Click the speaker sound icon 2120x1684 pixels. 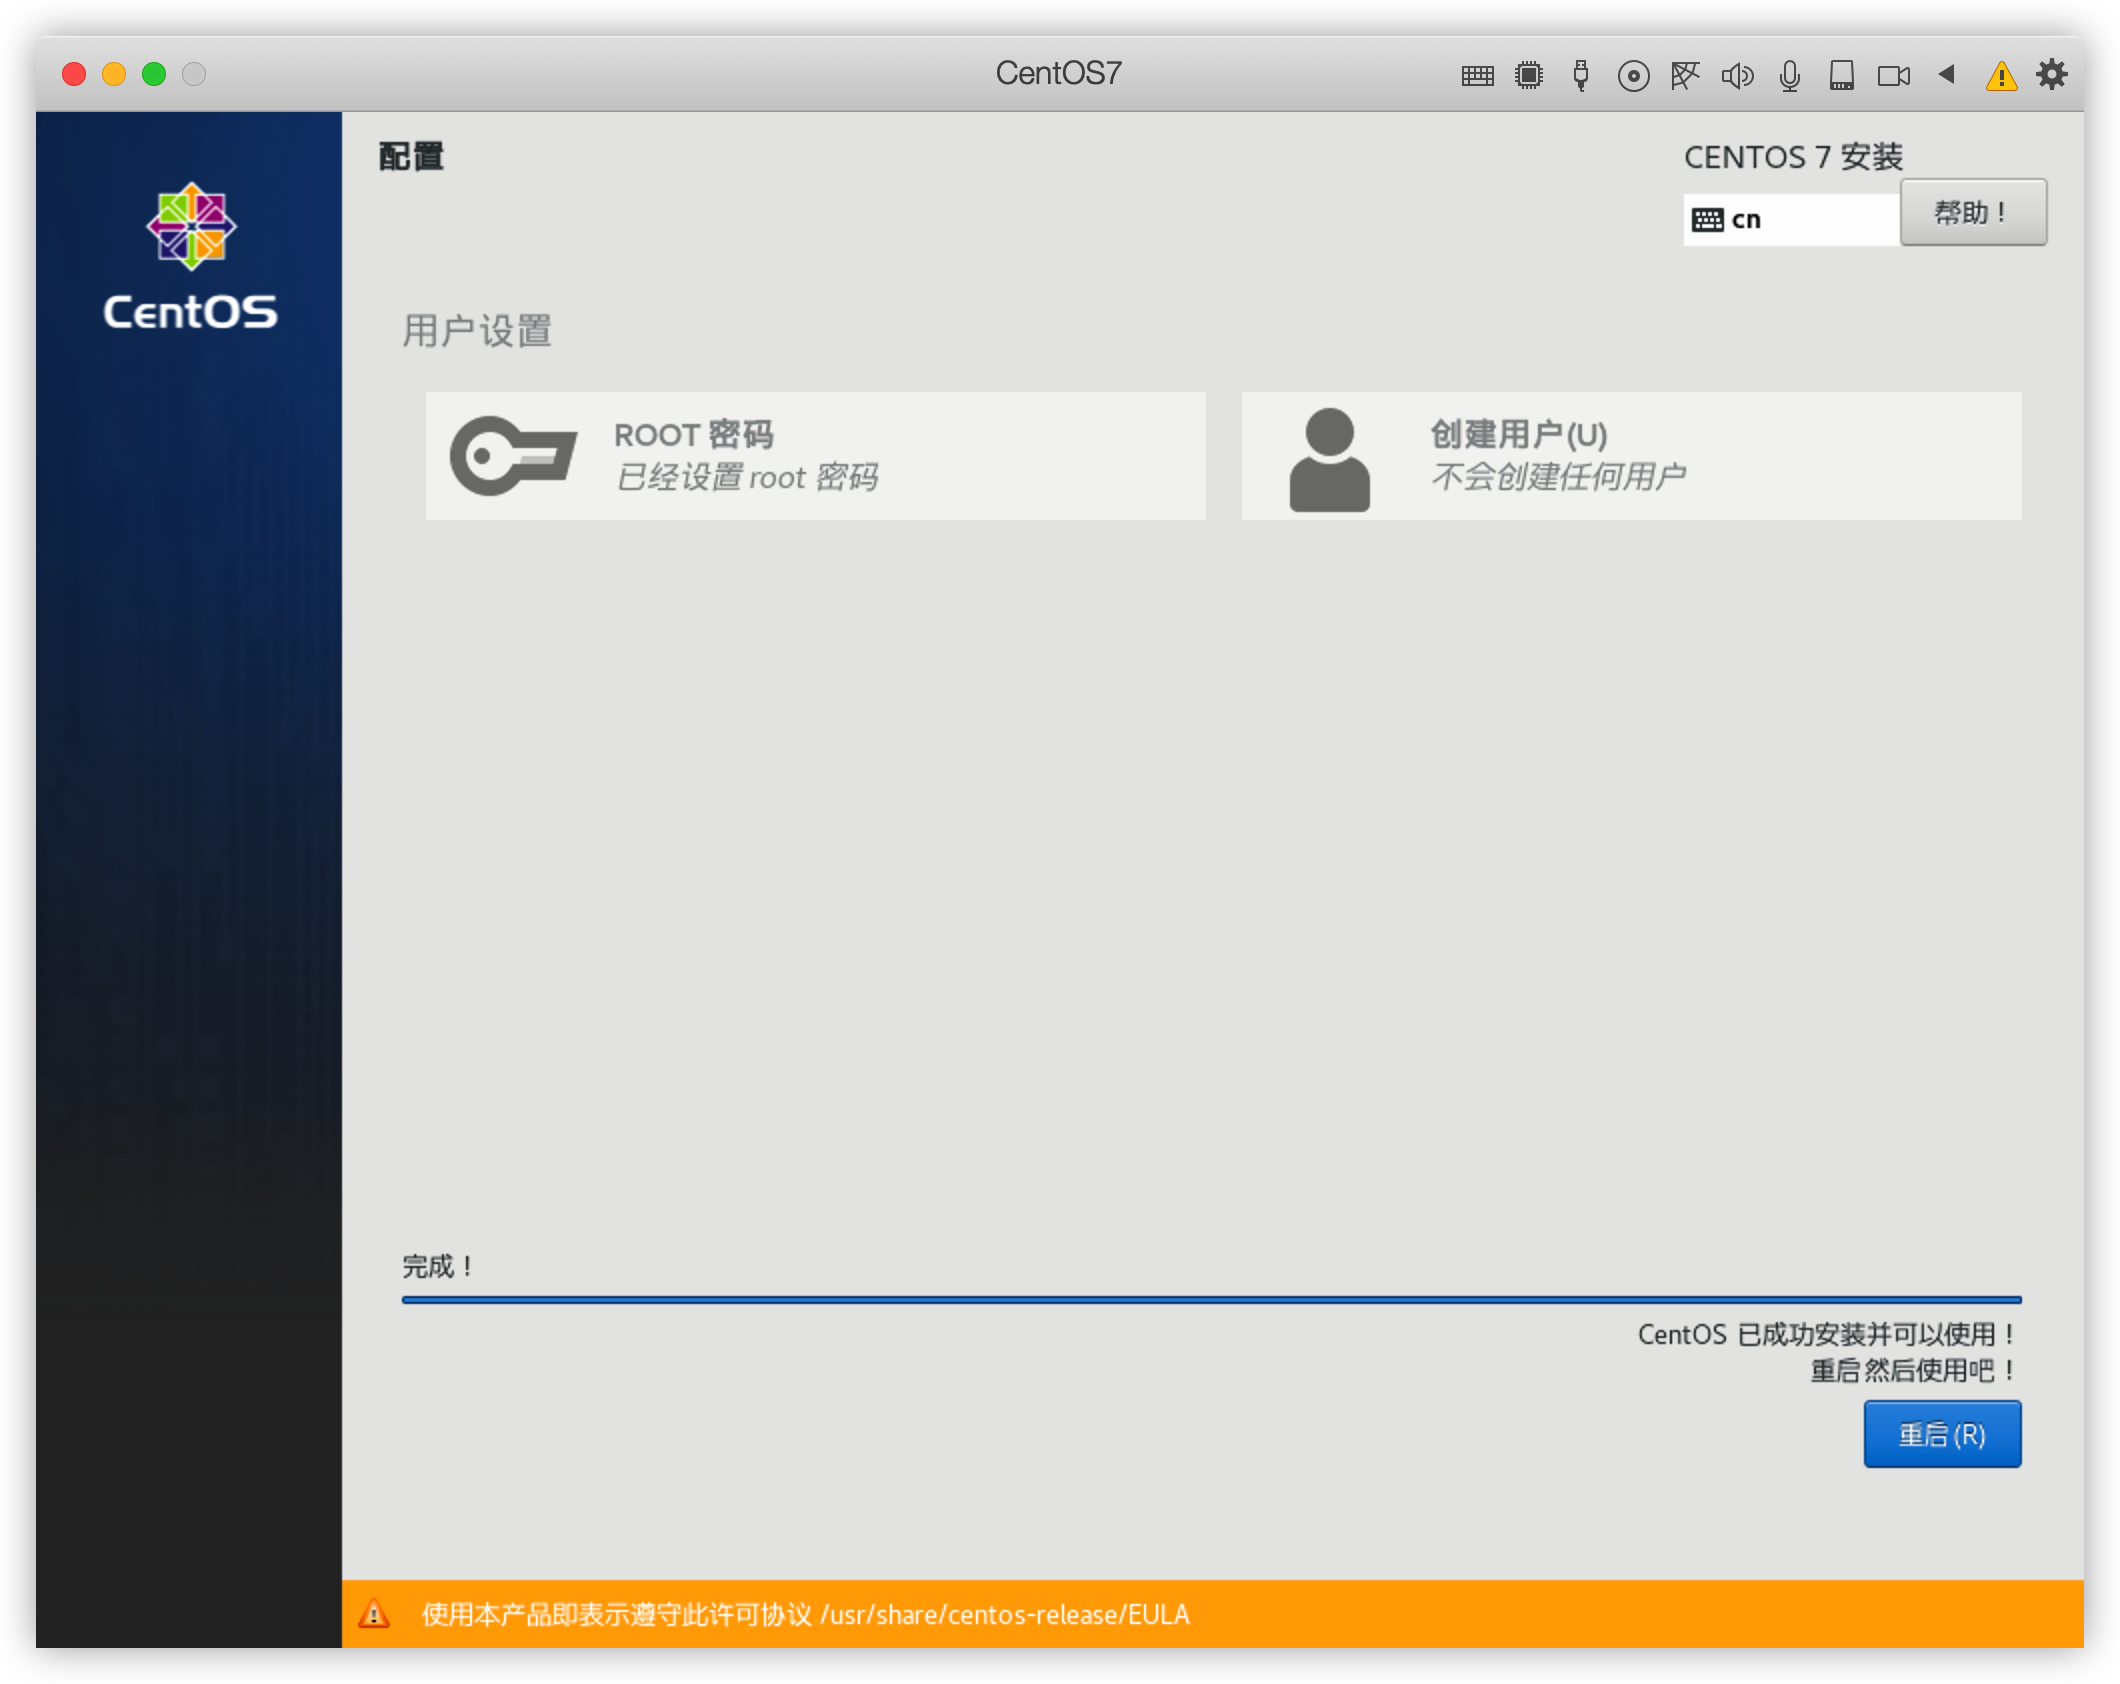[x=1737, y=76]
